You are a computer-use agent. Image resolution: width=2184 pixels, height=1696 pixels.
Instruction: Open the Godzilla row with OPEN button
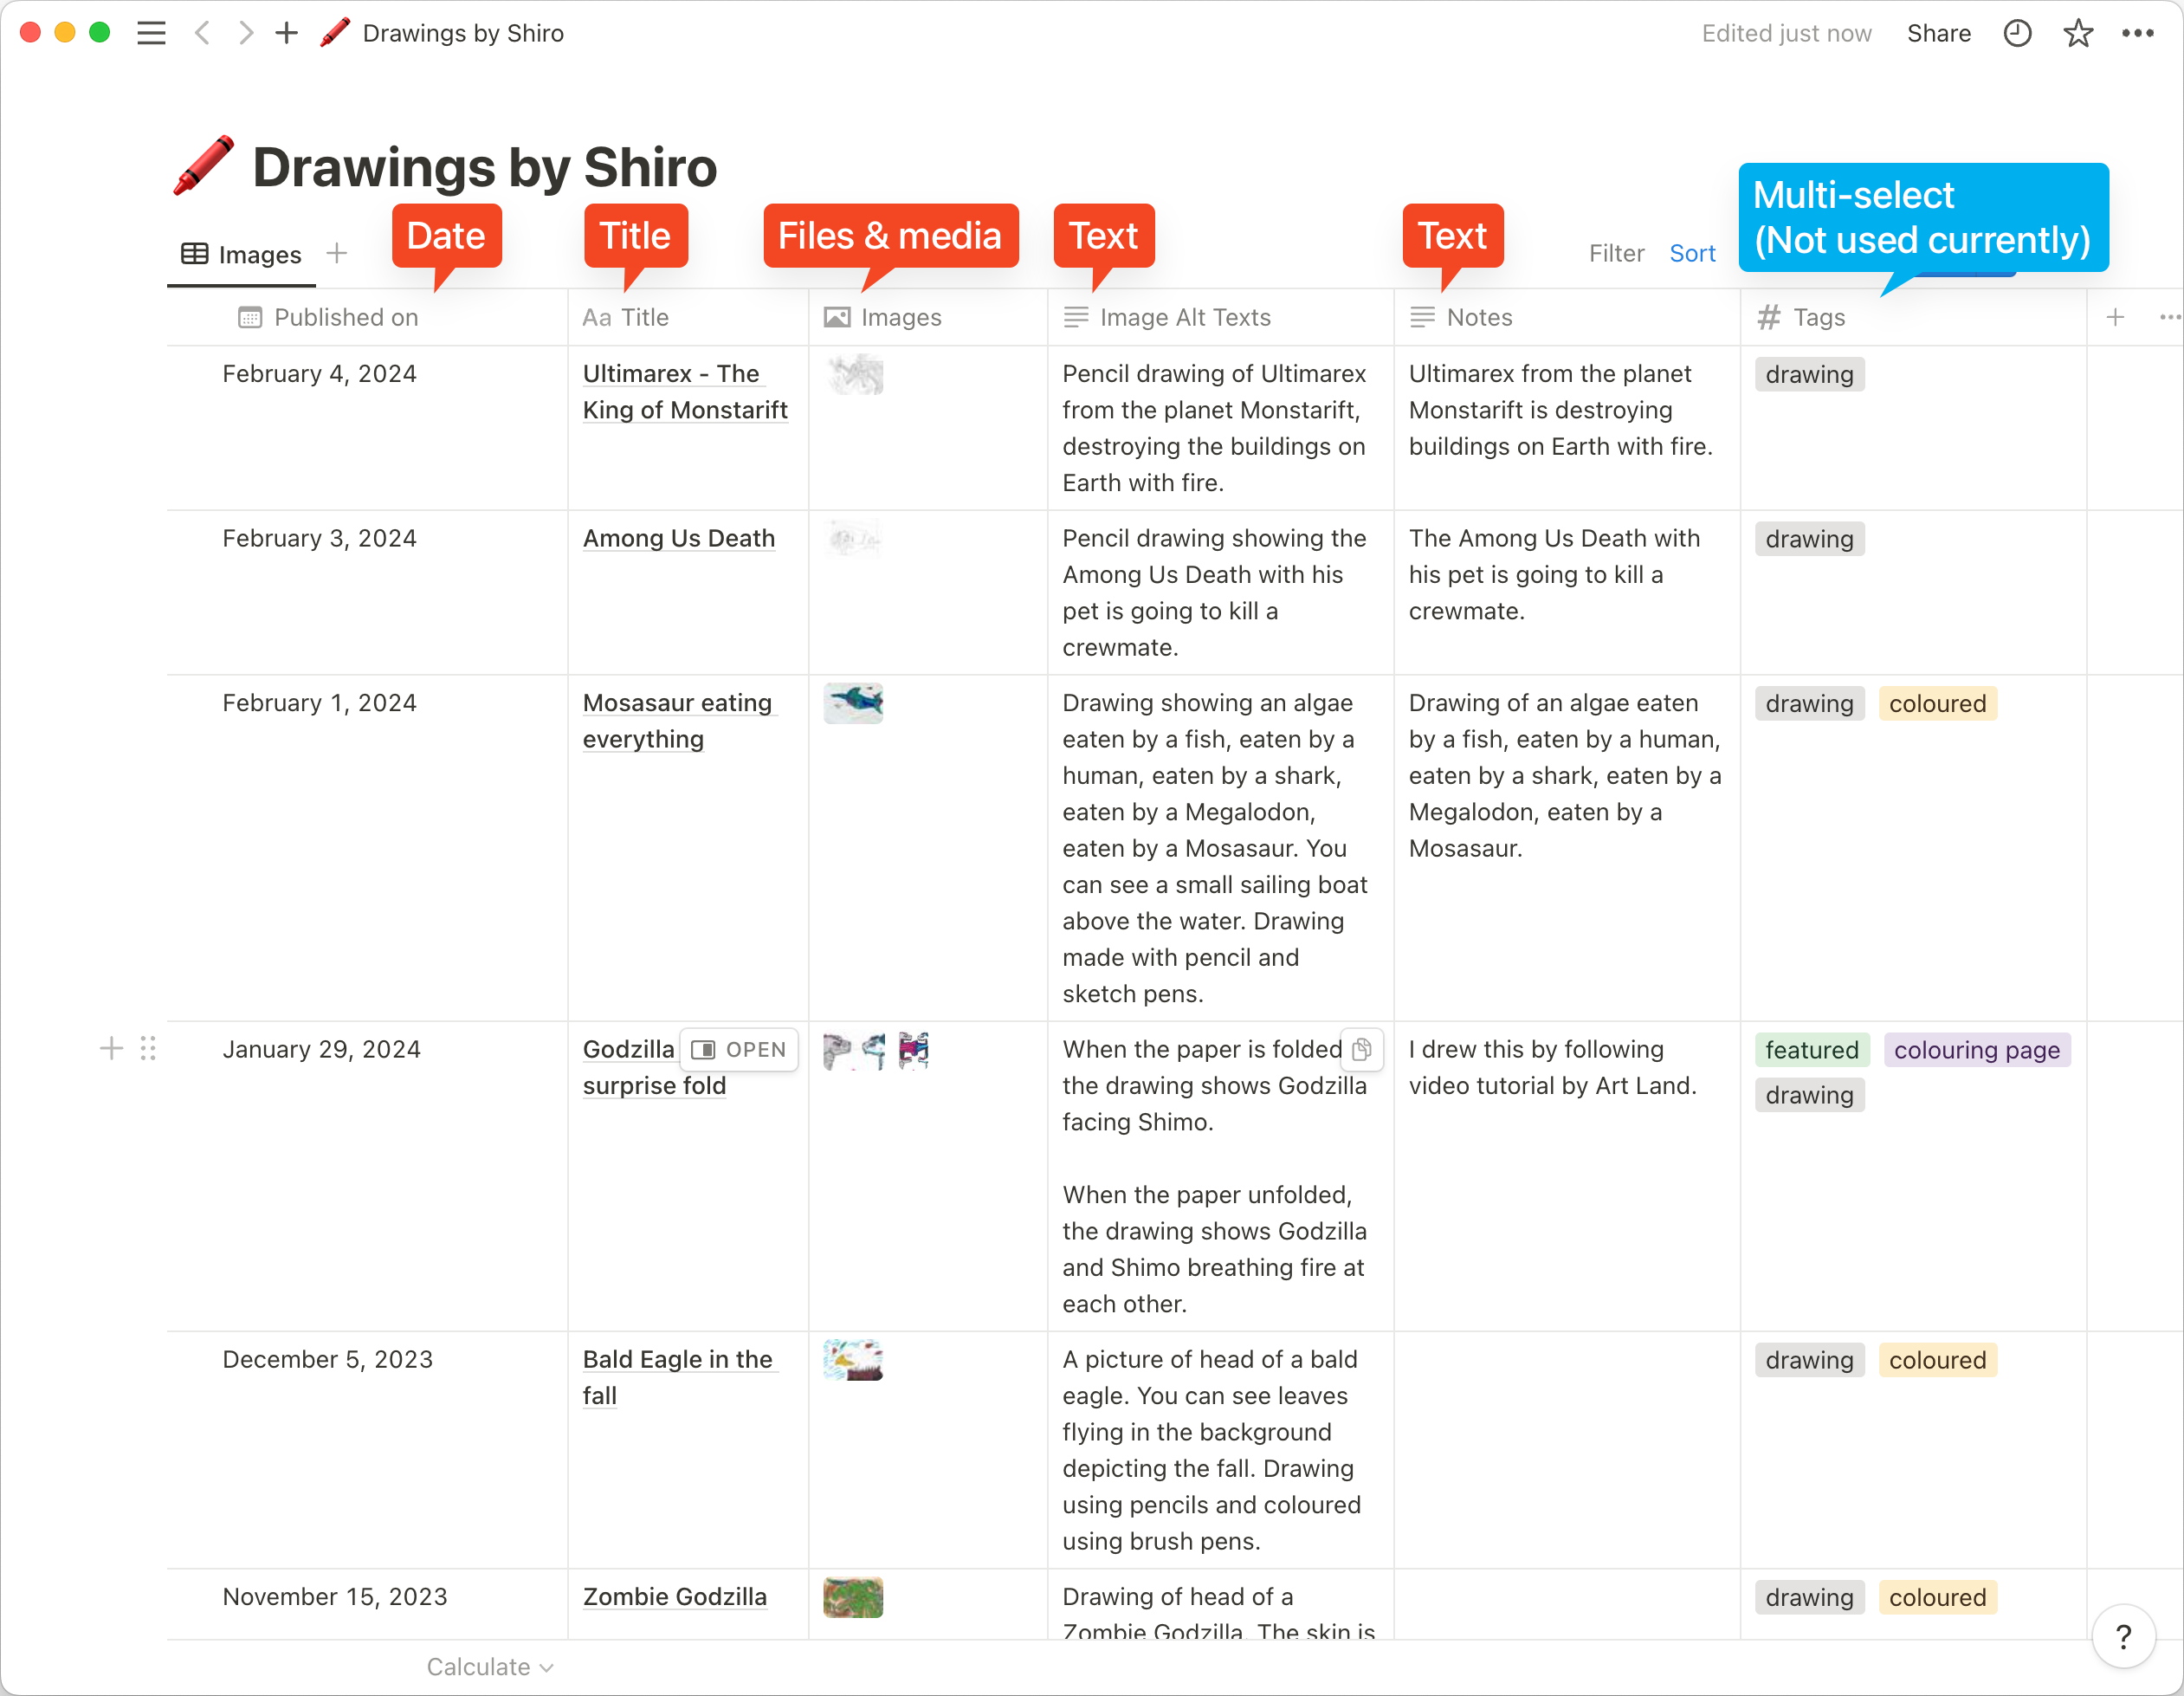click(739, 1049)
